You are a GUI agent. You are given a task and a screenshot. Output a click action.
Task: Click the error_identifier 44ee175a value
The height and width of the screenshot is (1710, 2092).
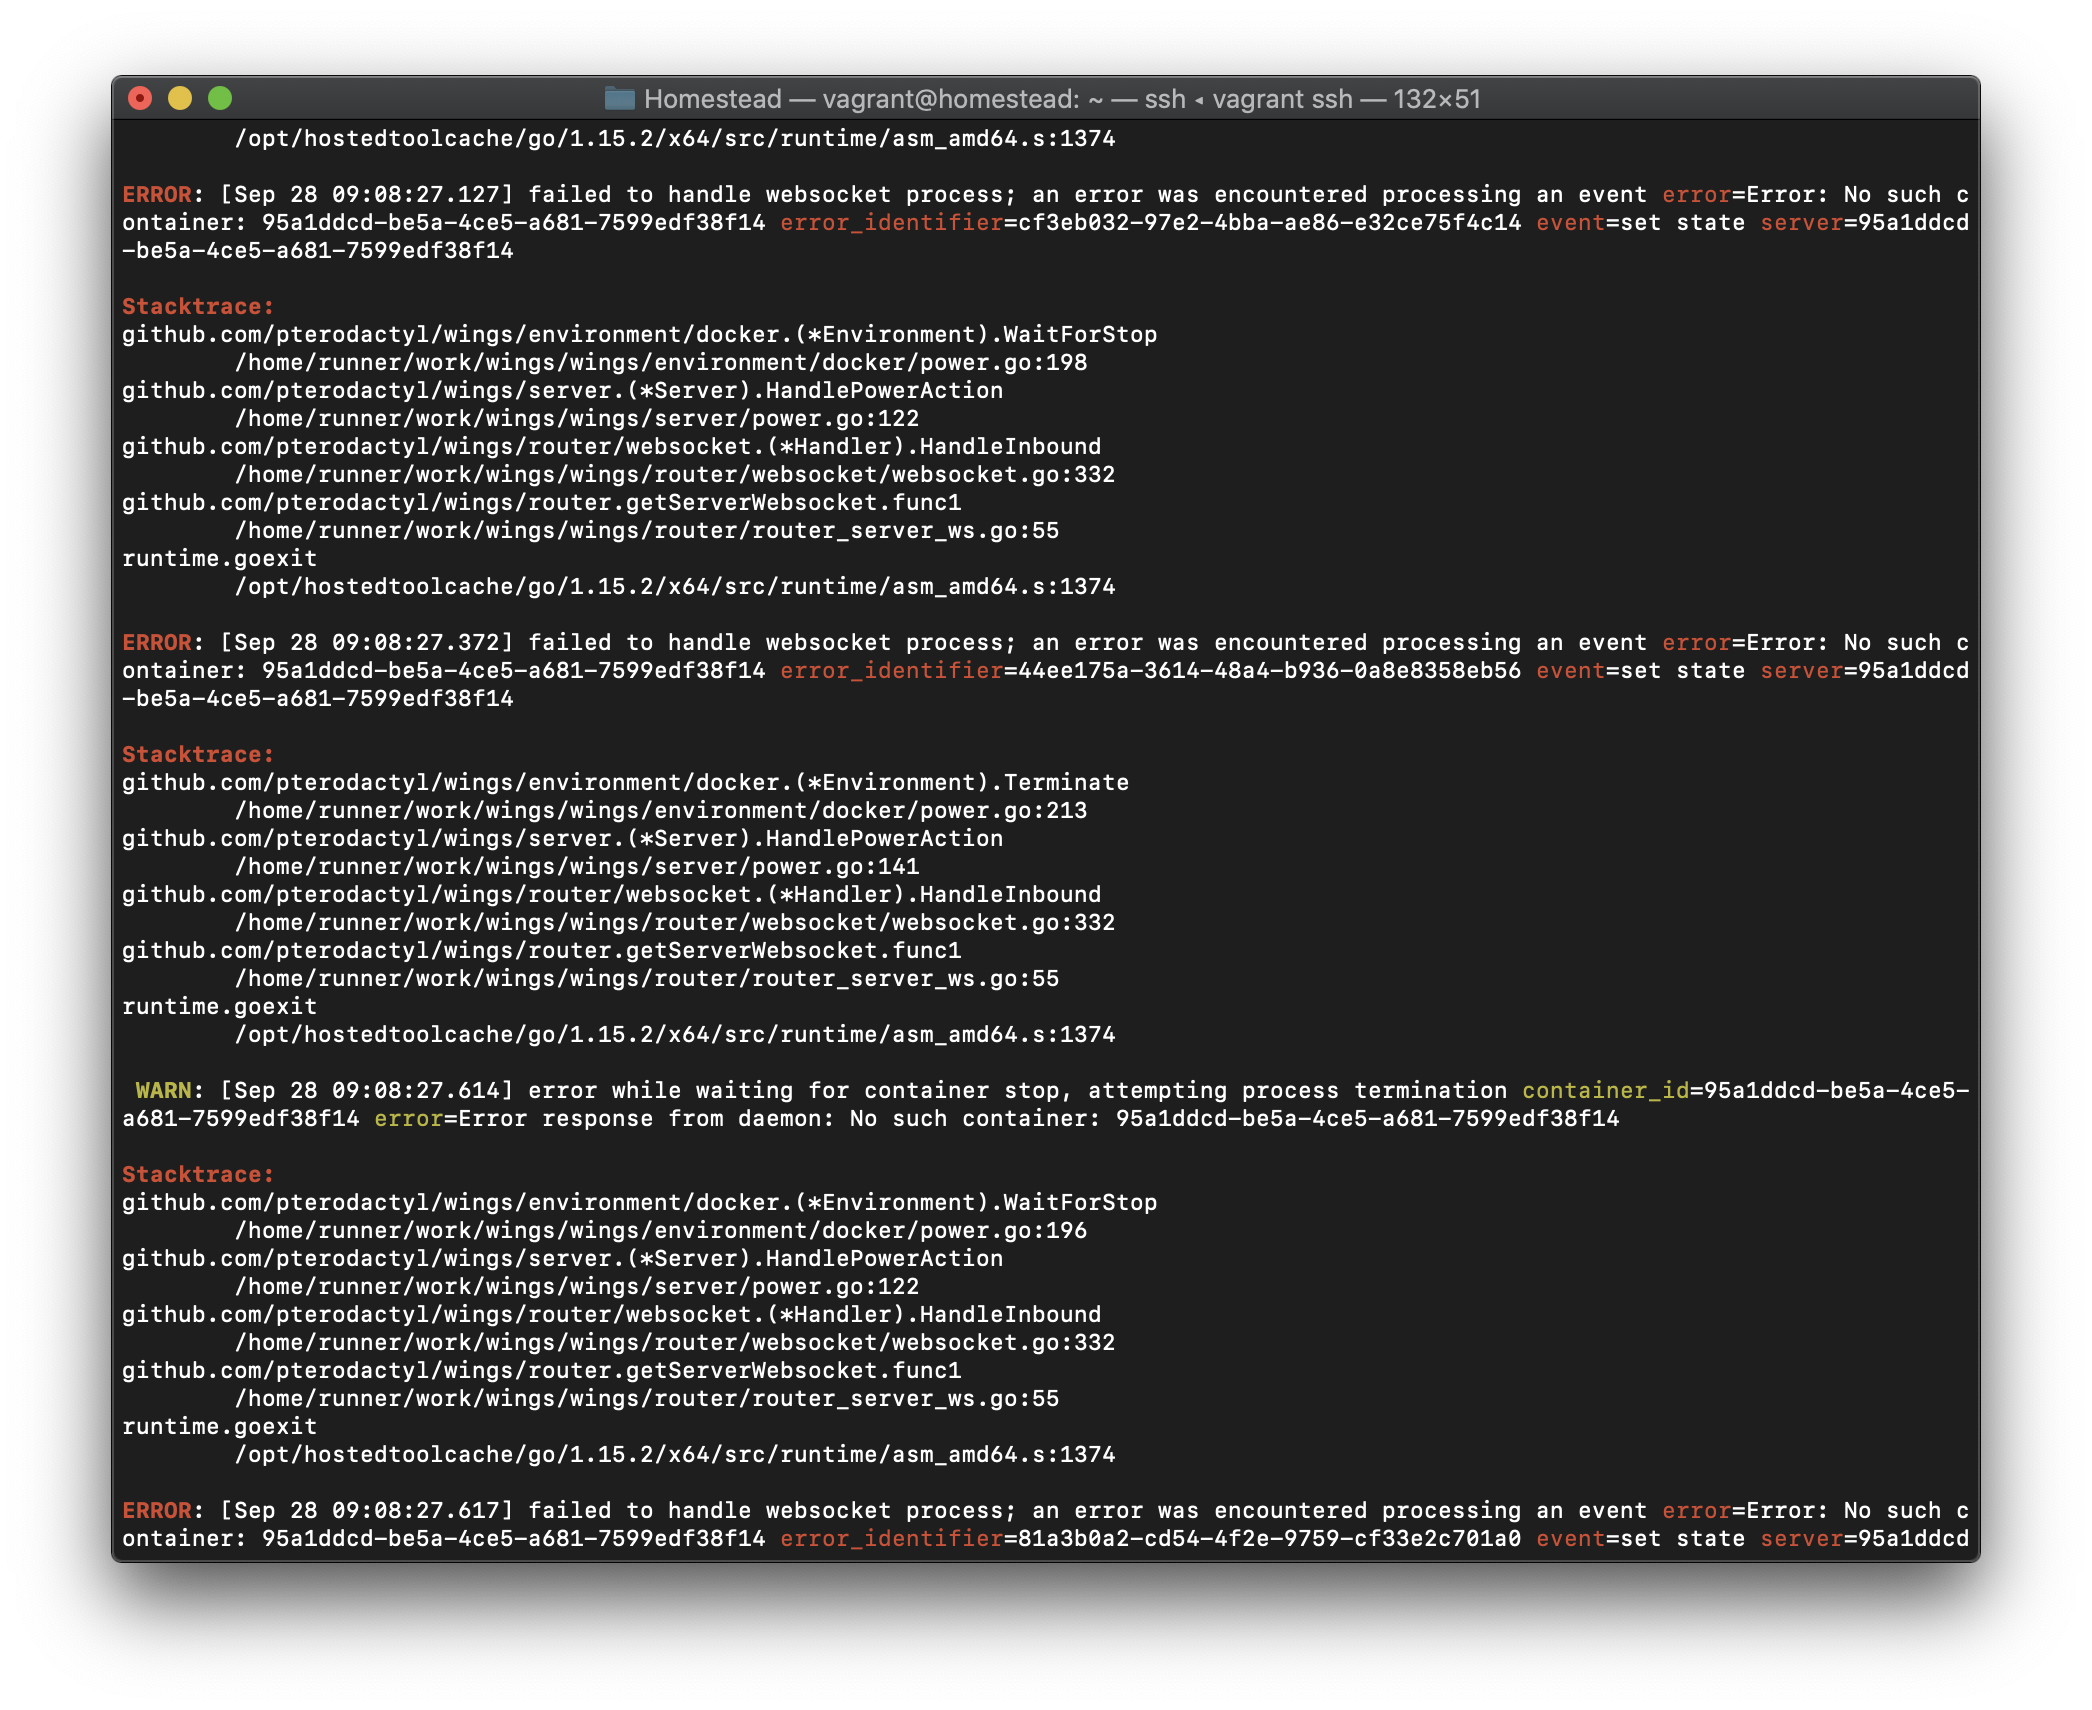point(1265,670)
